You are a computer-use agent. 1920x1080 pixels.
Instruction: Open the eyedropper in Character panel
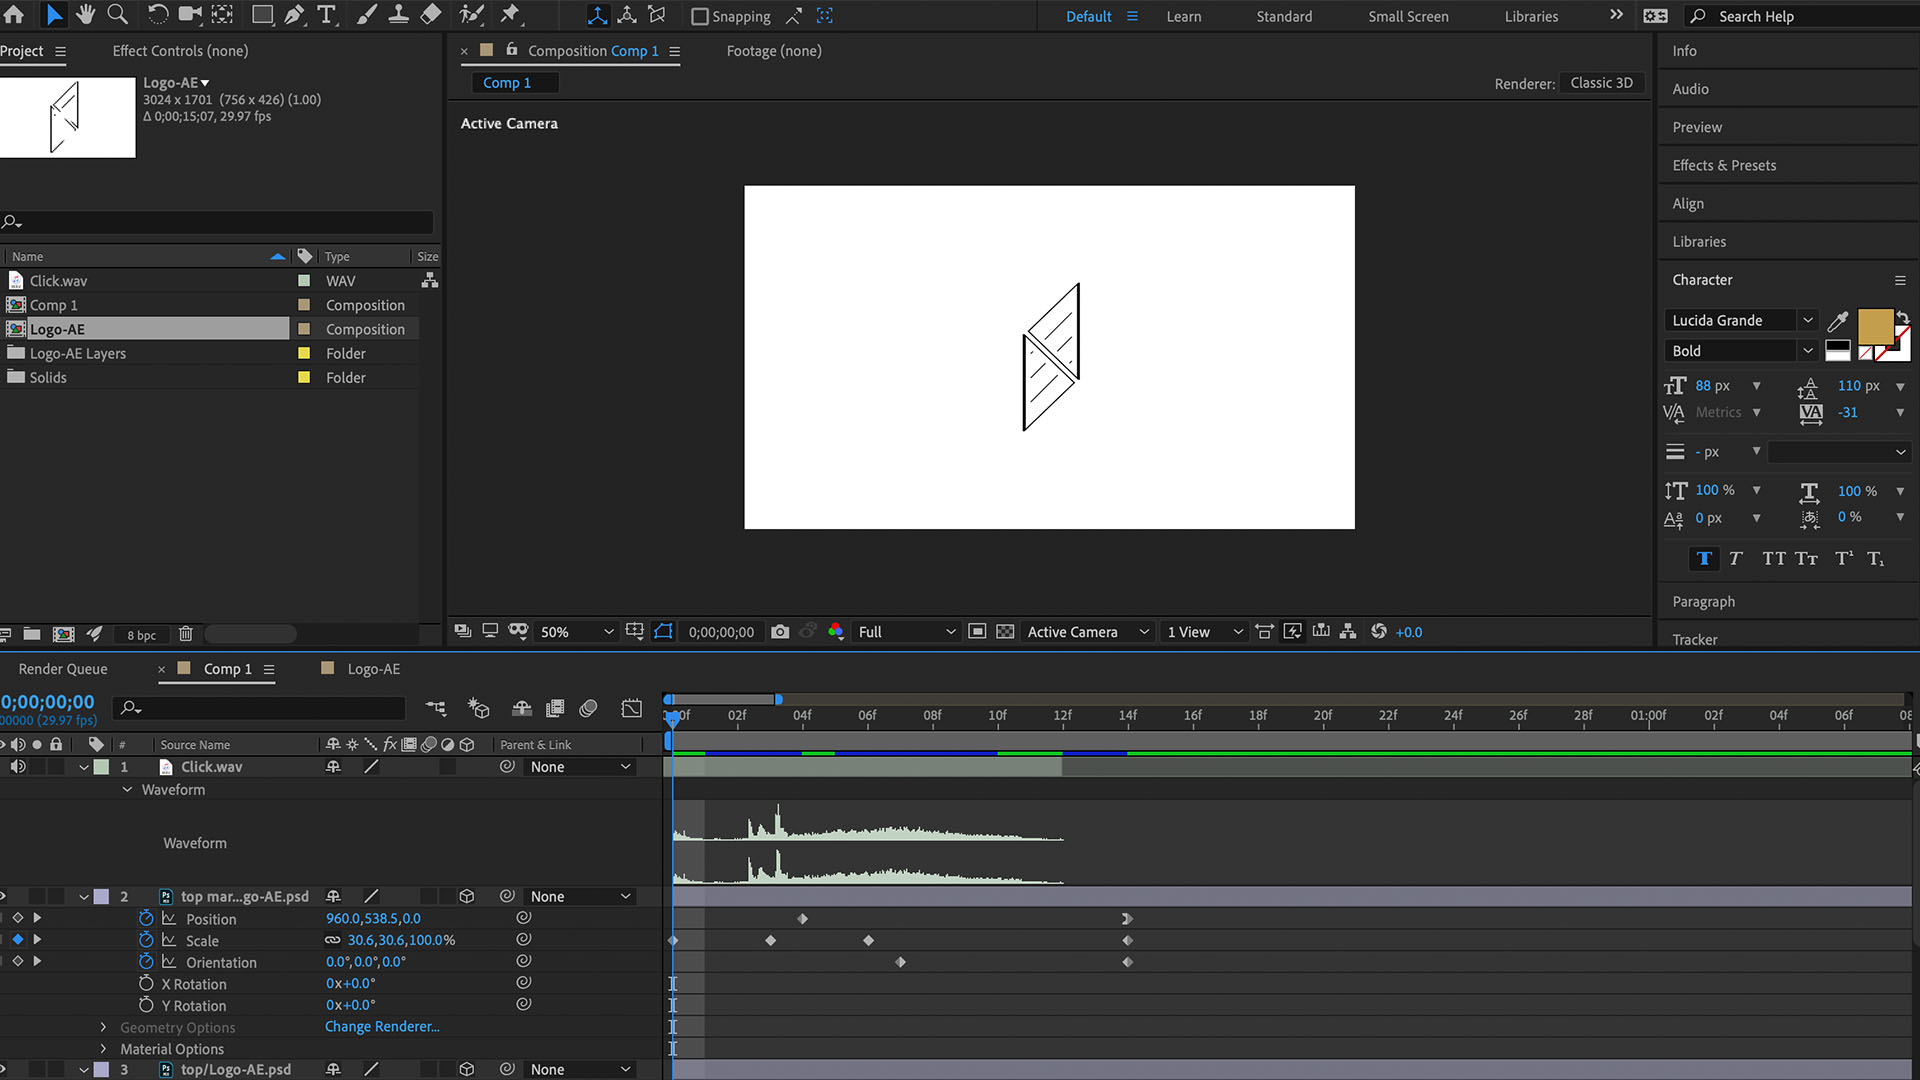[1837, 321]
